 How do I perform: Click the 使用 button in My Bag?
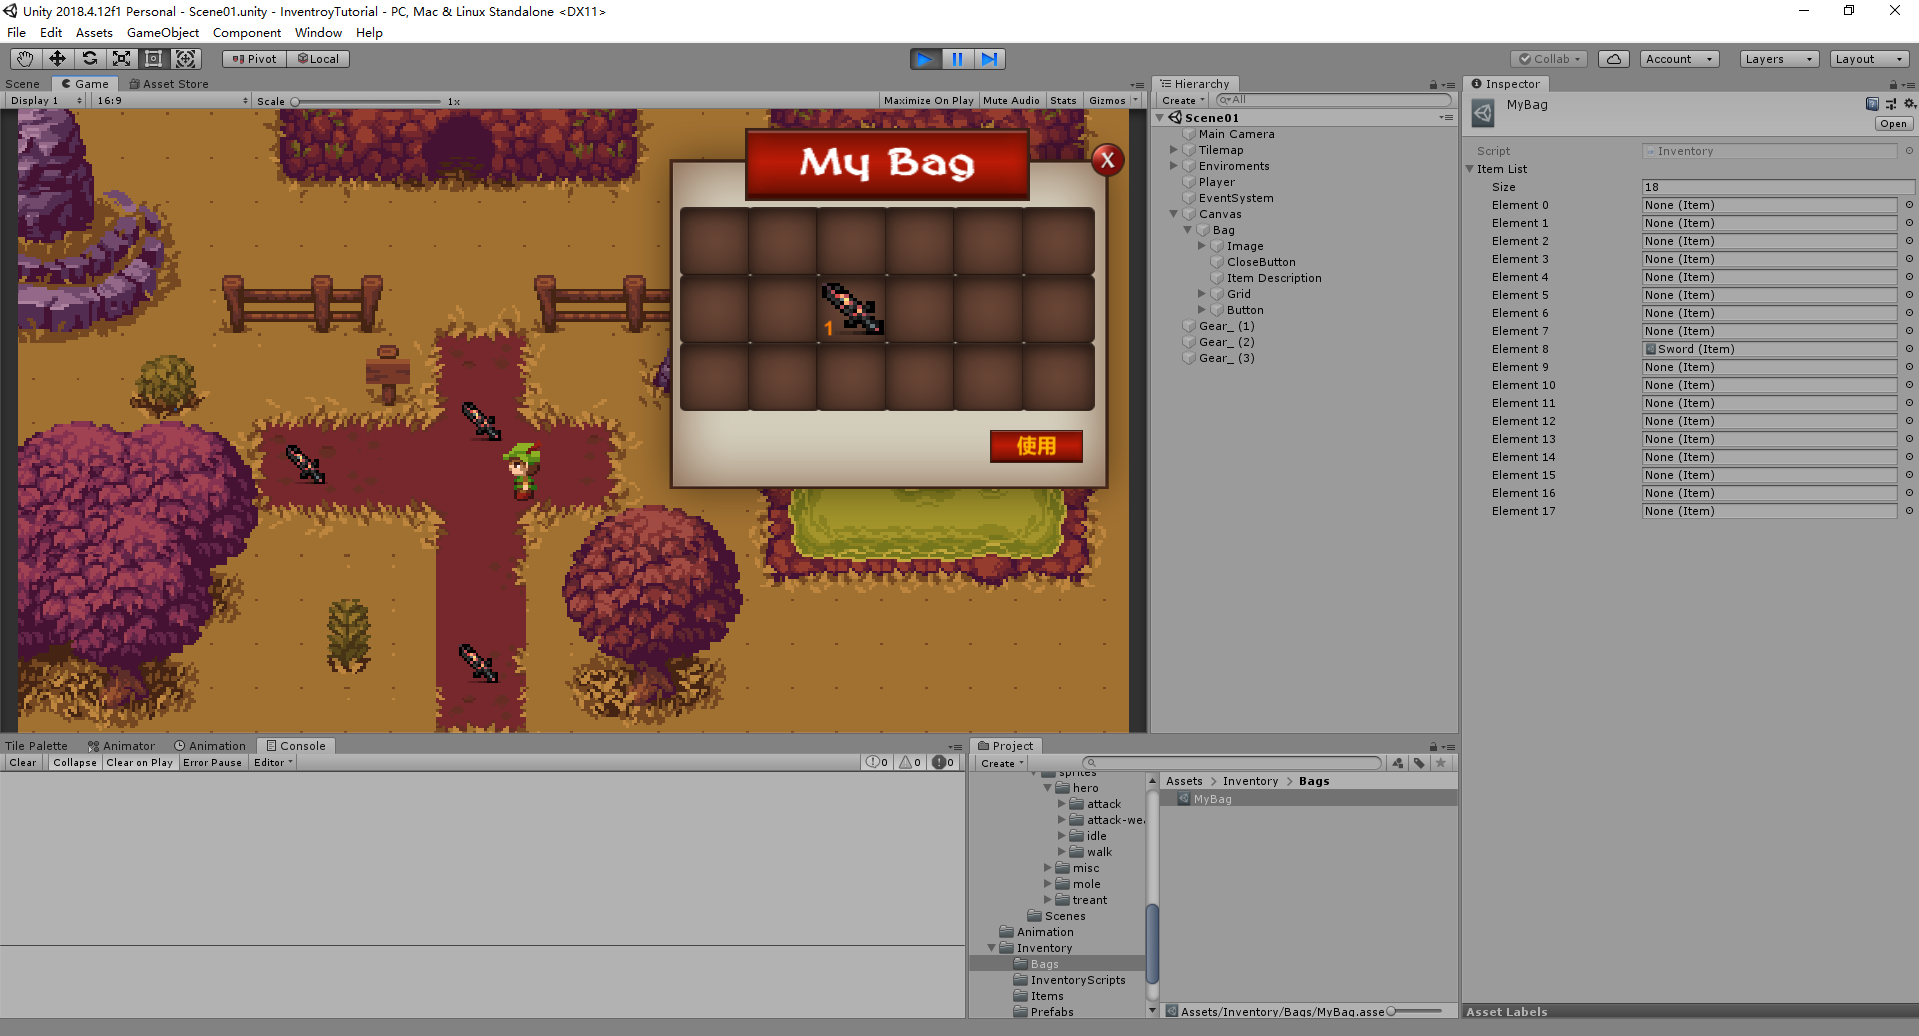coord(1036,446)
